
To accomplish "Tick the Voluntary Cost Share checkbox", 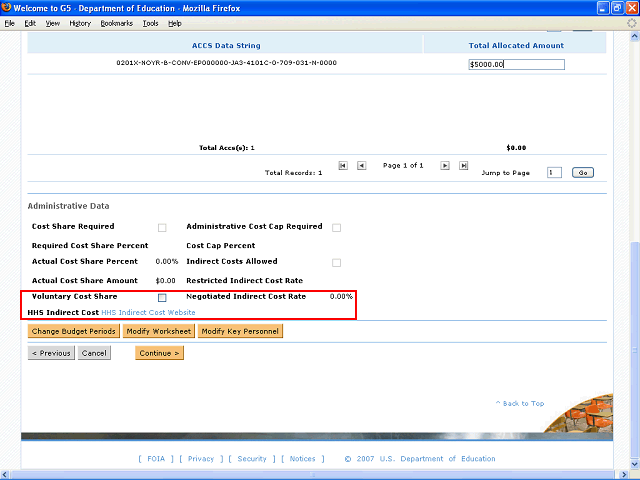I will [x=162, y=298].
